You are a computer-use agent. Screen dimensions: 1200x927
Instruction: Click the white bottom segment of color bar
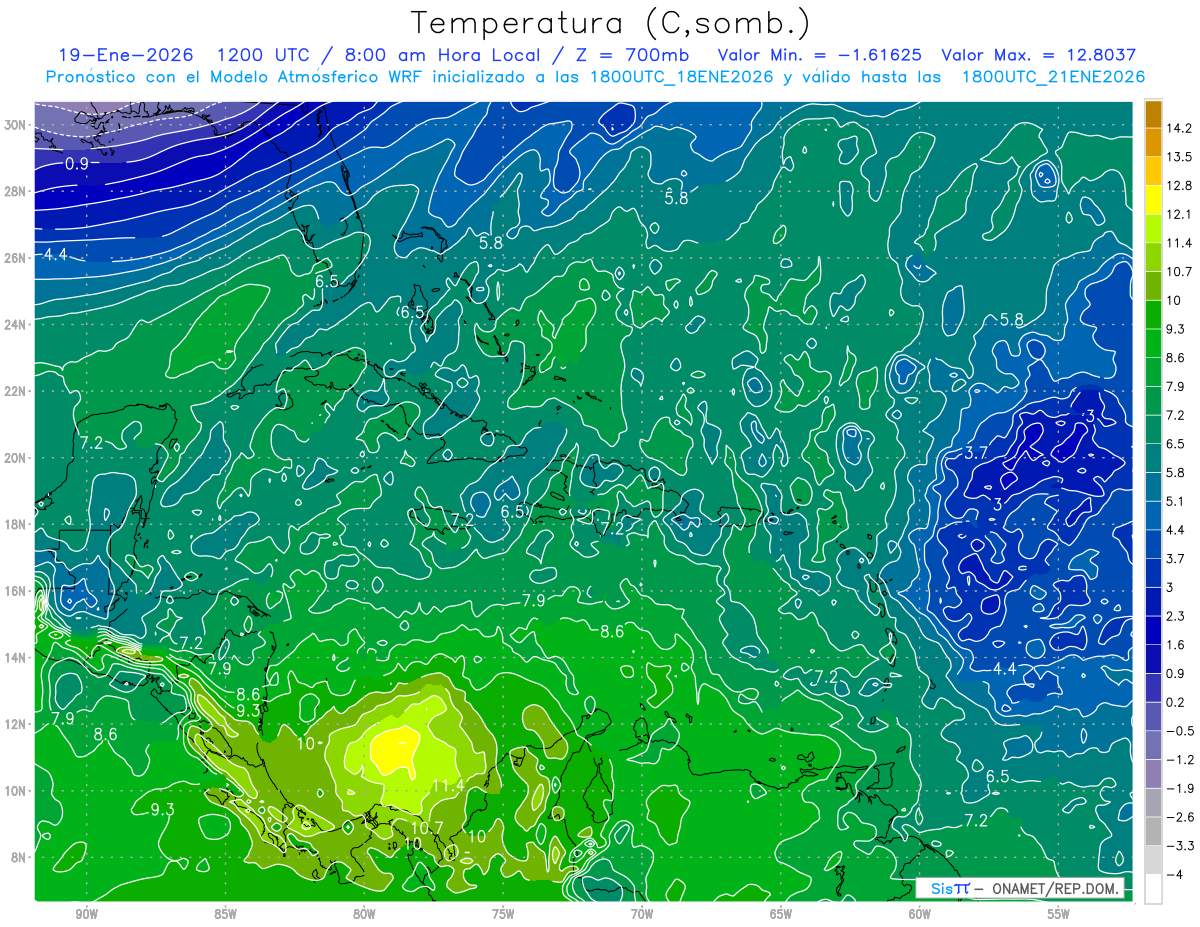[x=1153, y=889]
